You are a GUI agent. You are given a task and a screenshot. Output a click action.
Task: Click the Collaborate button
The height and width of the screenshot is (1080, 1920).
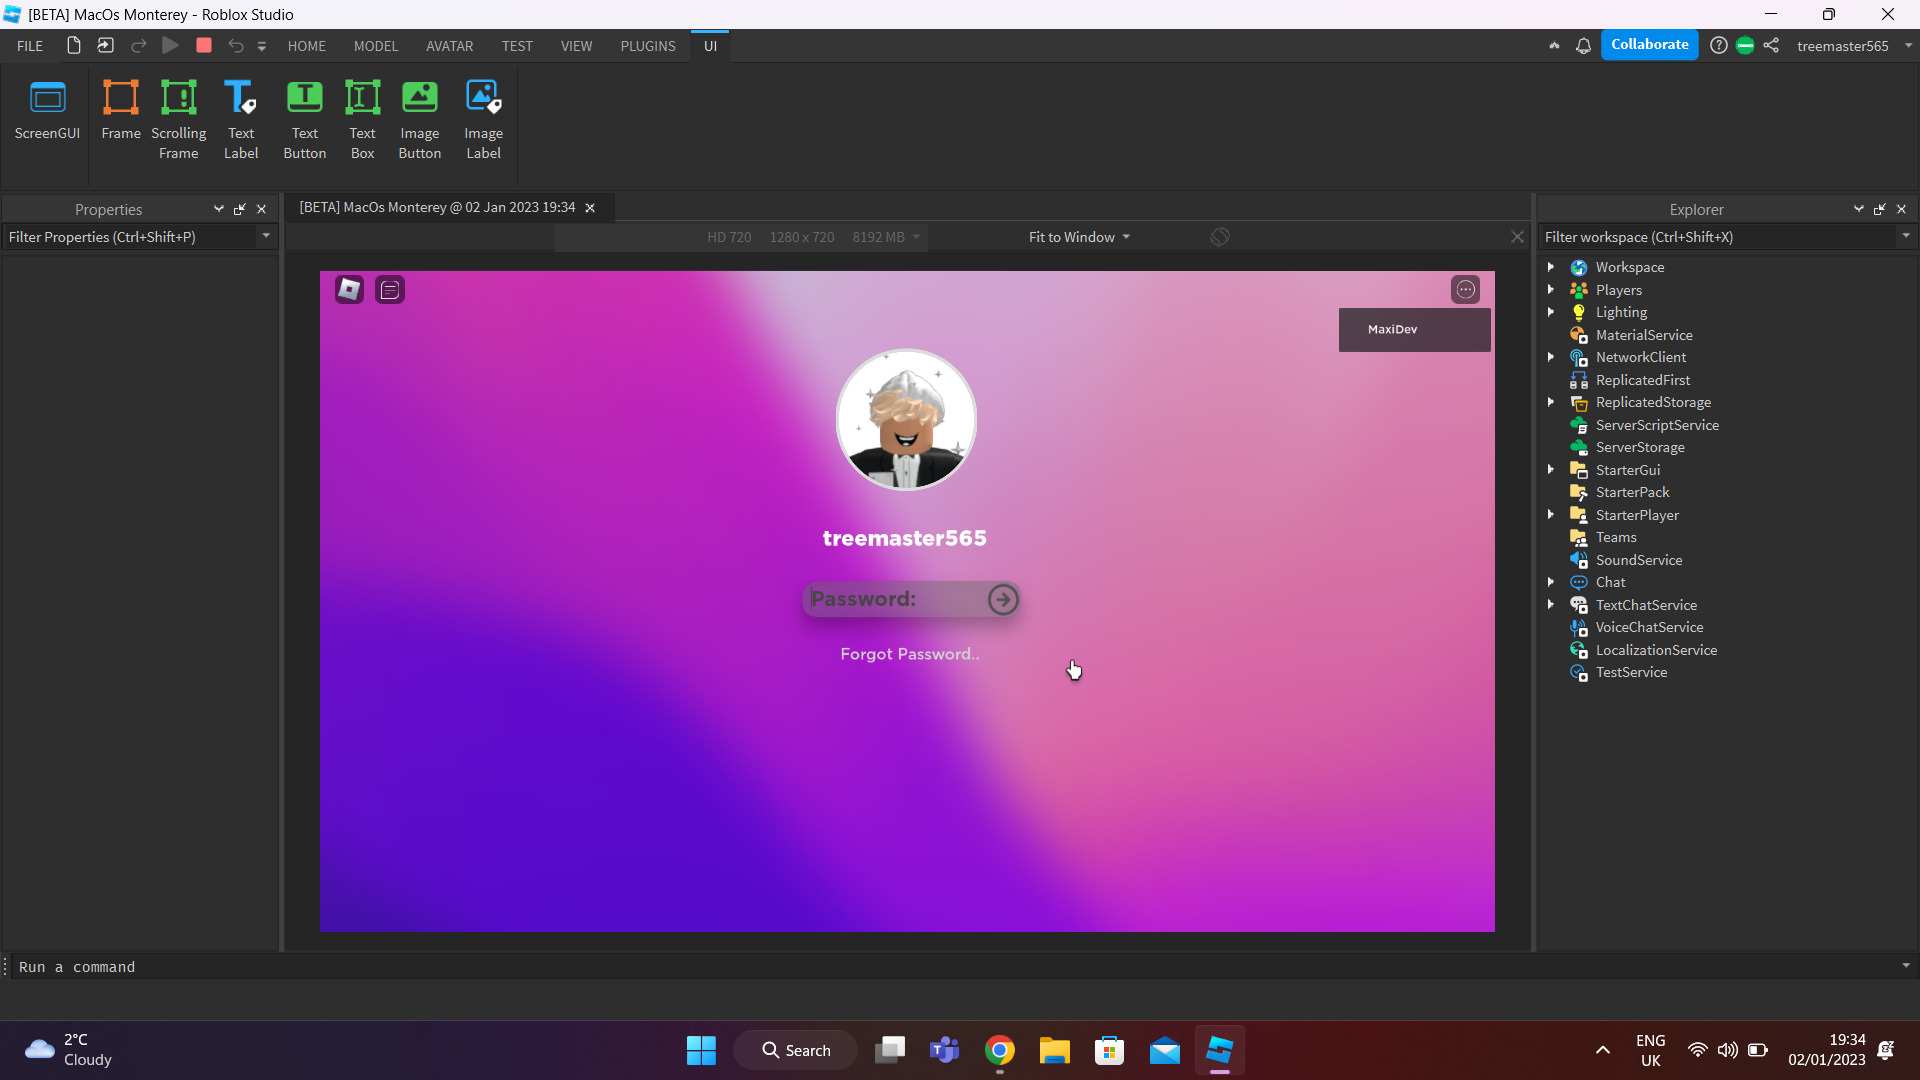[1650, 45]
